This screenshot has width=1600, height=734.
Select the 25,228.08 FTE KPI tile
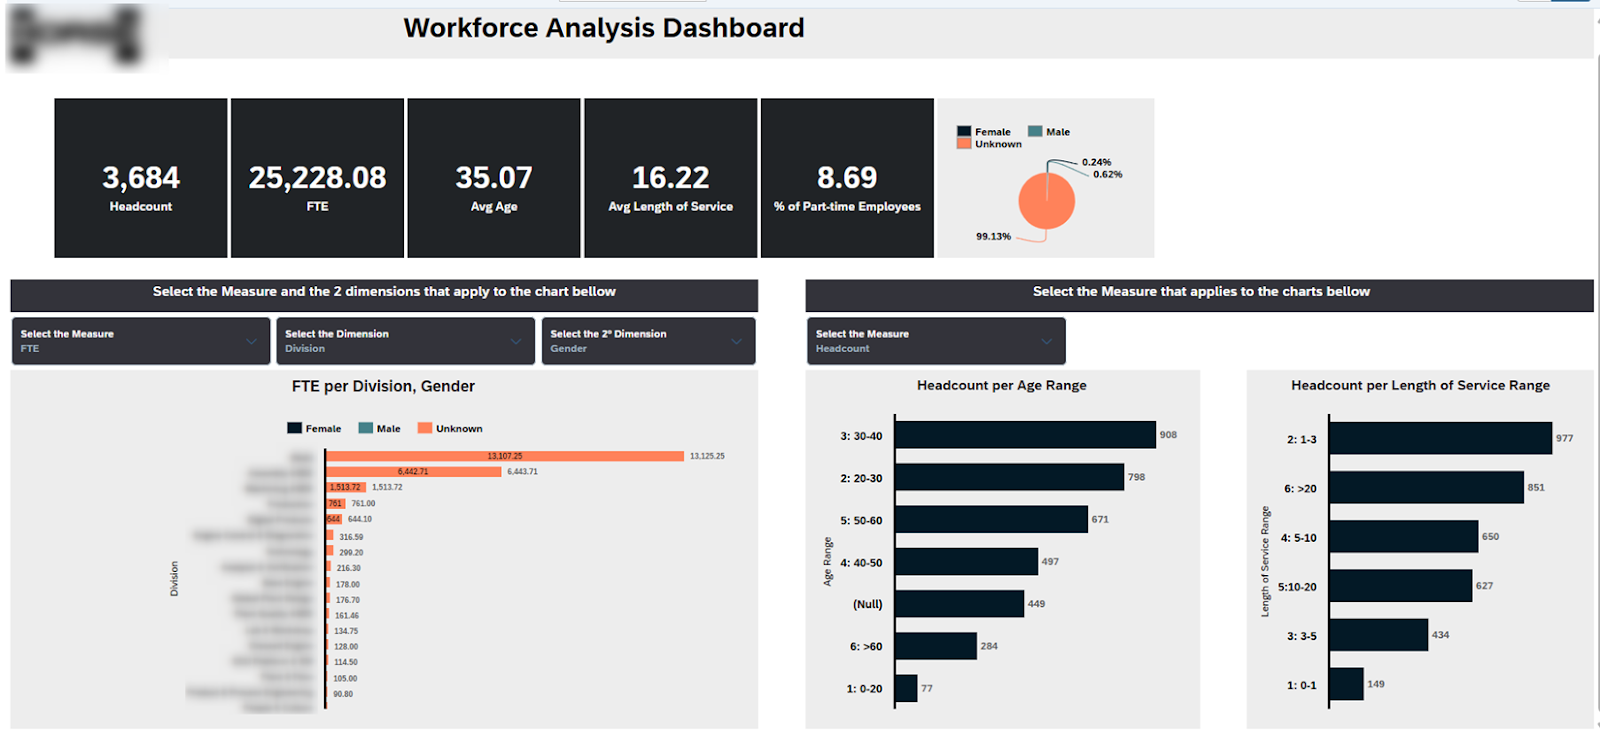[x=317, y=178]
